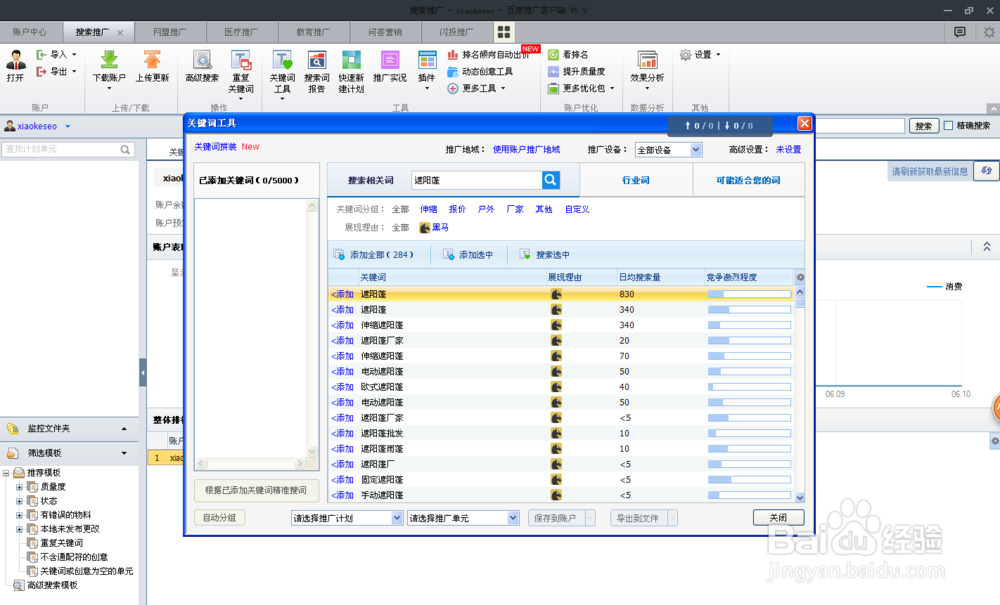Switch to the 网盟推广 tab

(170, 32)
